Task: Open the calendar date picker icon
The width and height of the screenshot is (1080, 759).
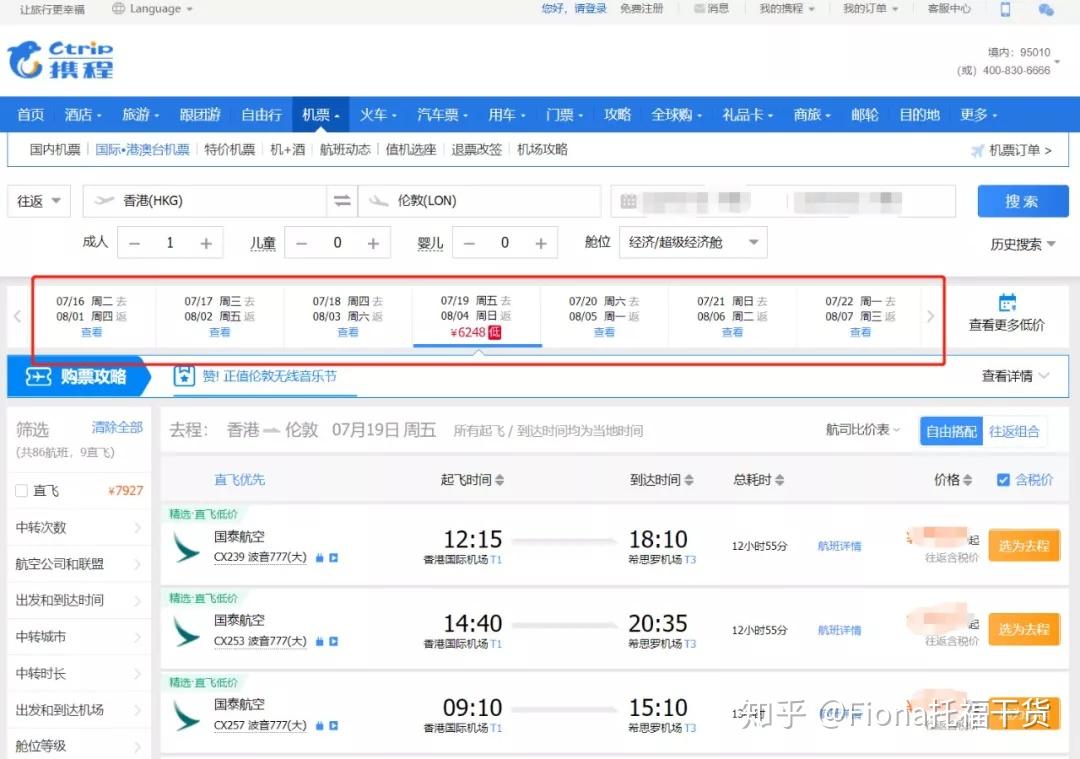Action: click(x=628, y=201)
